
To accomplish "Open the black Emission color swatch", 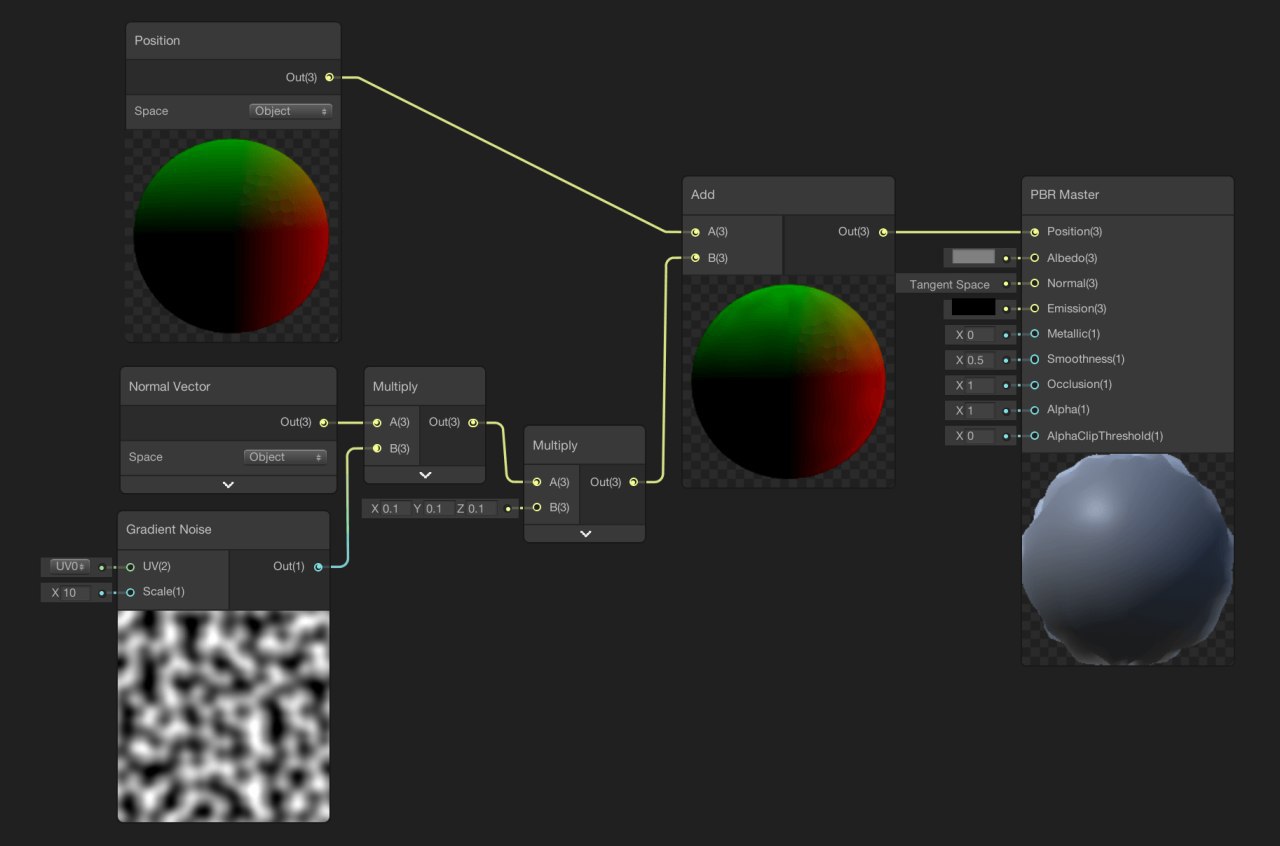I will tap(973, 308).
